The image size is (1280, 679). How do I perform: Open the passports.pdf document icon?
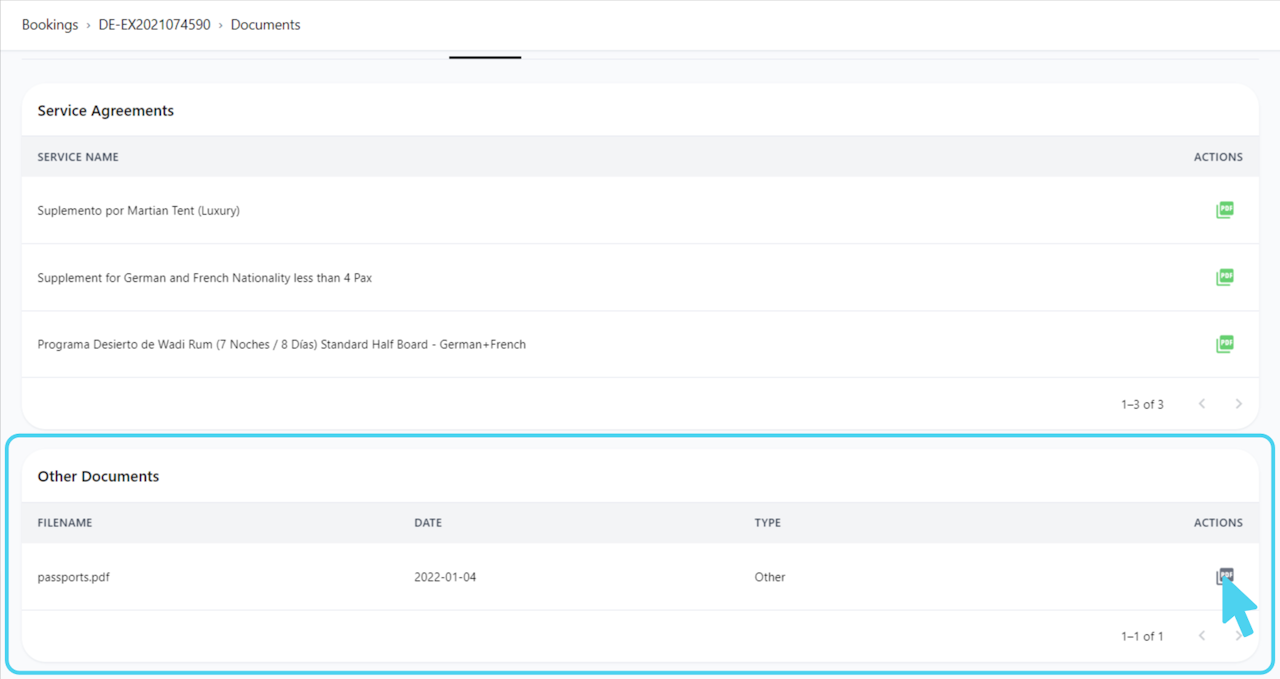1225,576
